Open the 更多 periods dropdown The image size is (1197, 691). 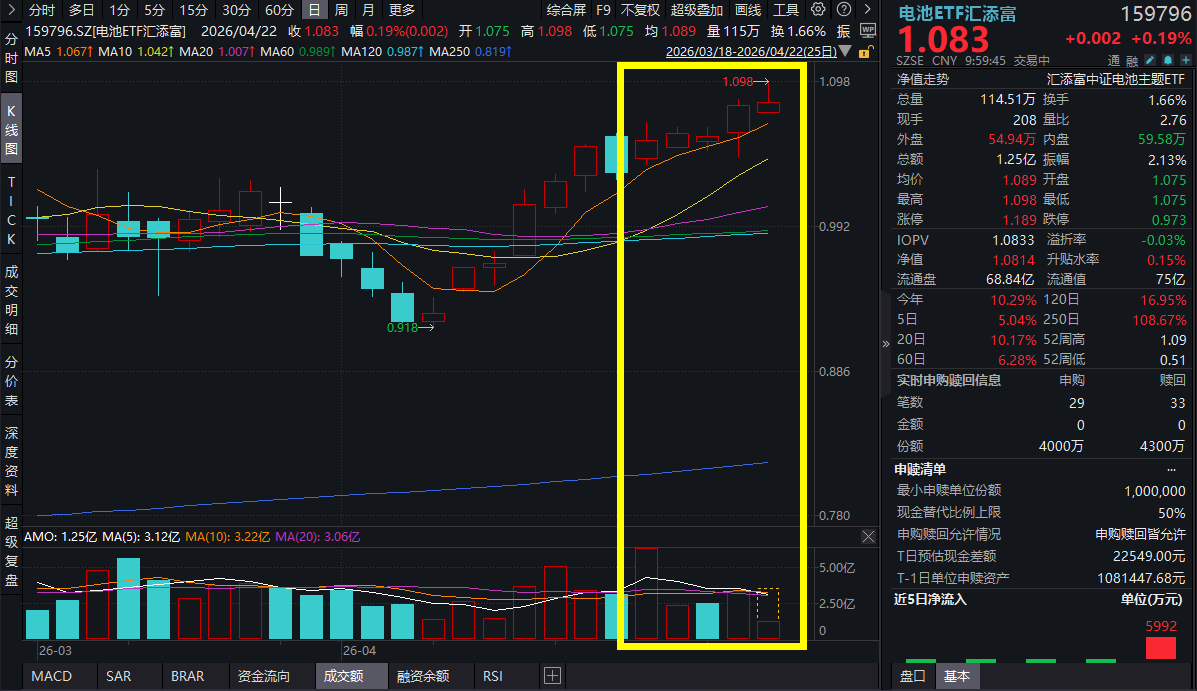coord(401,10)
